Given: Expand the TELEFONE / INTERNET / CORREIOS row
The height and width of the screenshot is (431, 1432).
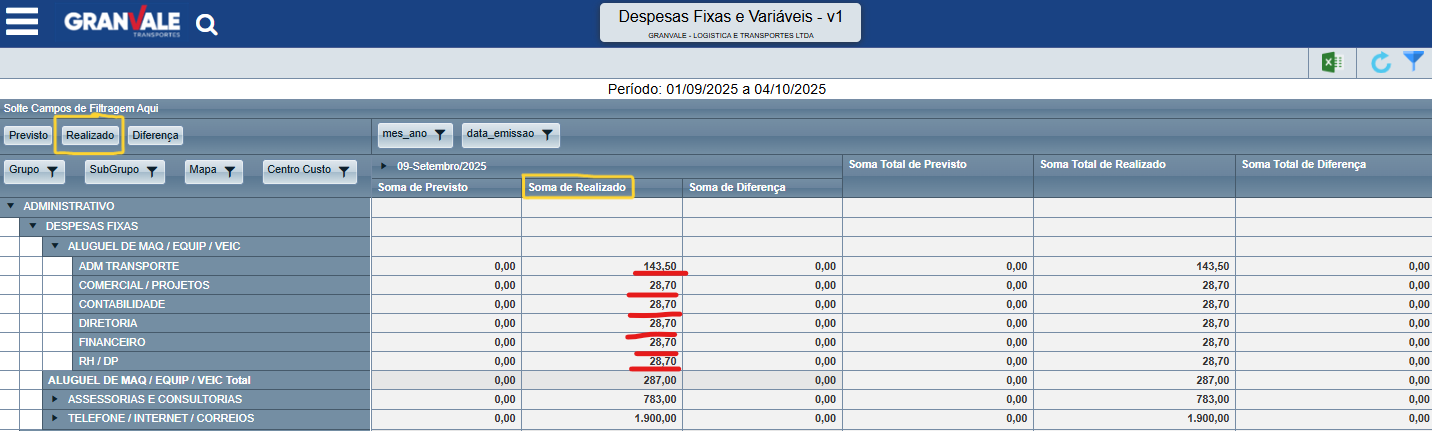Looking at the screenshot, I should (x=55, y=418).
